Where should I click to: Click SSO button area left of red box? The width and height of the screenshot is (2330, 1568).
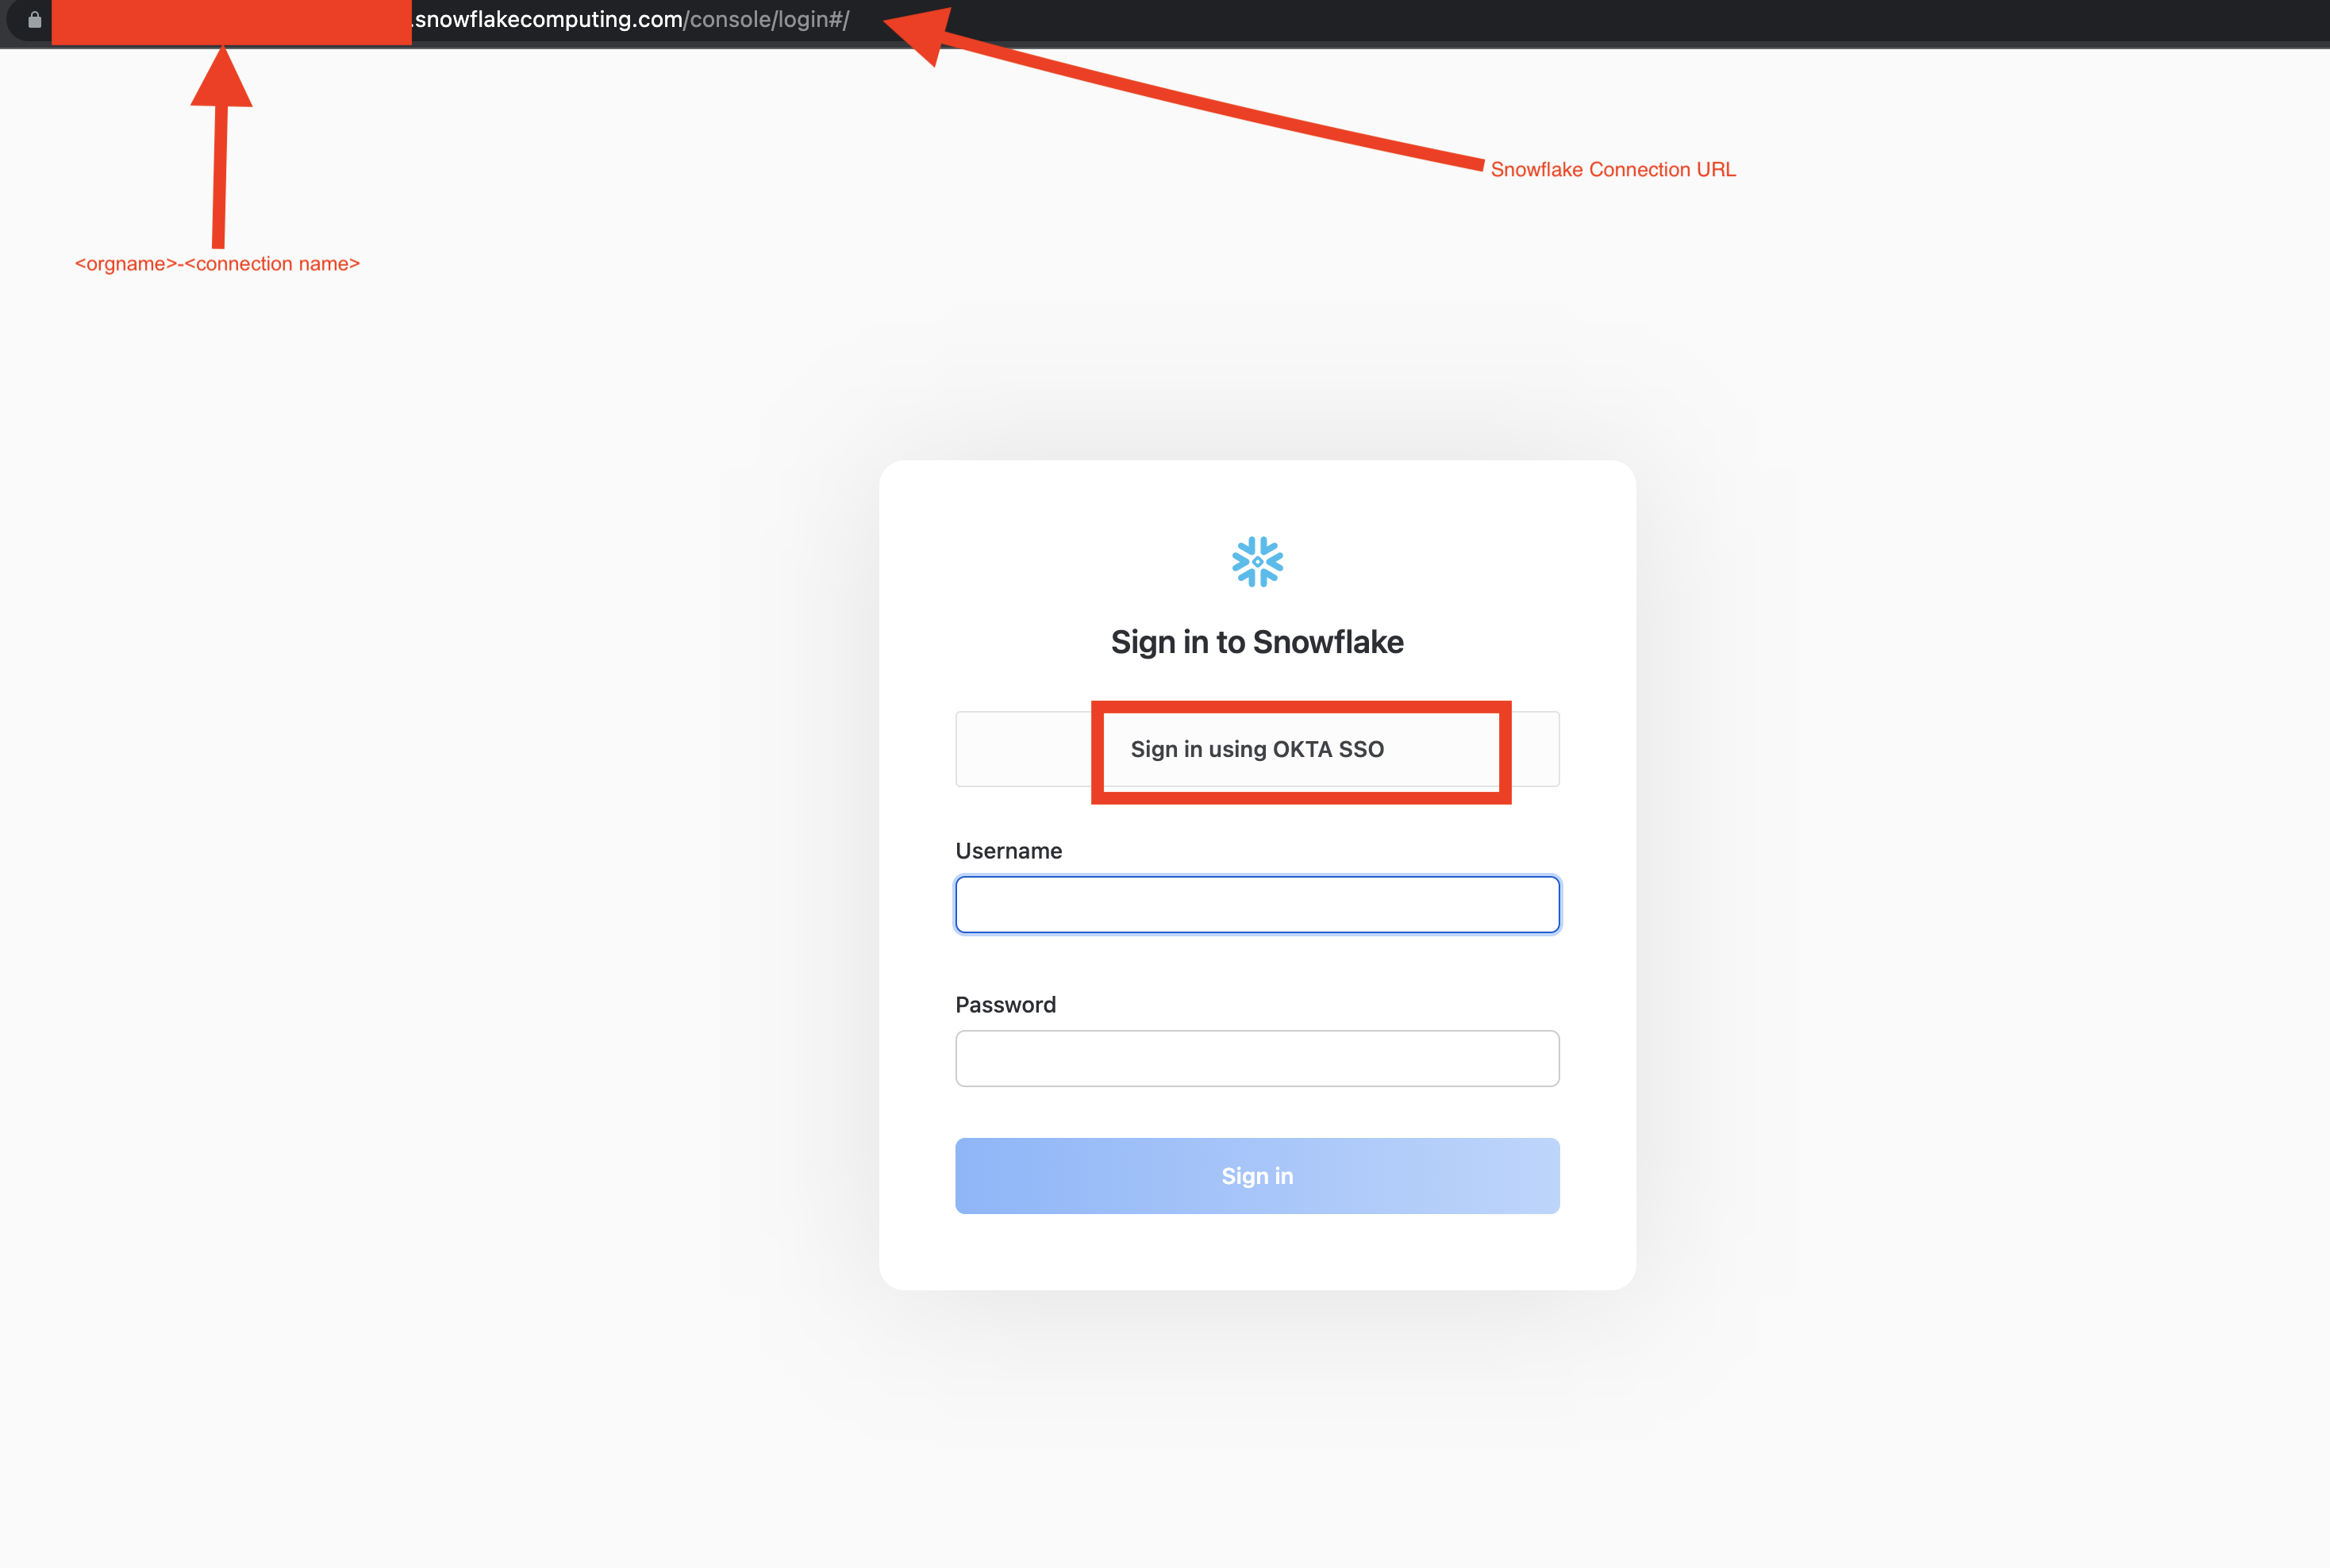tap(1023, 749)
